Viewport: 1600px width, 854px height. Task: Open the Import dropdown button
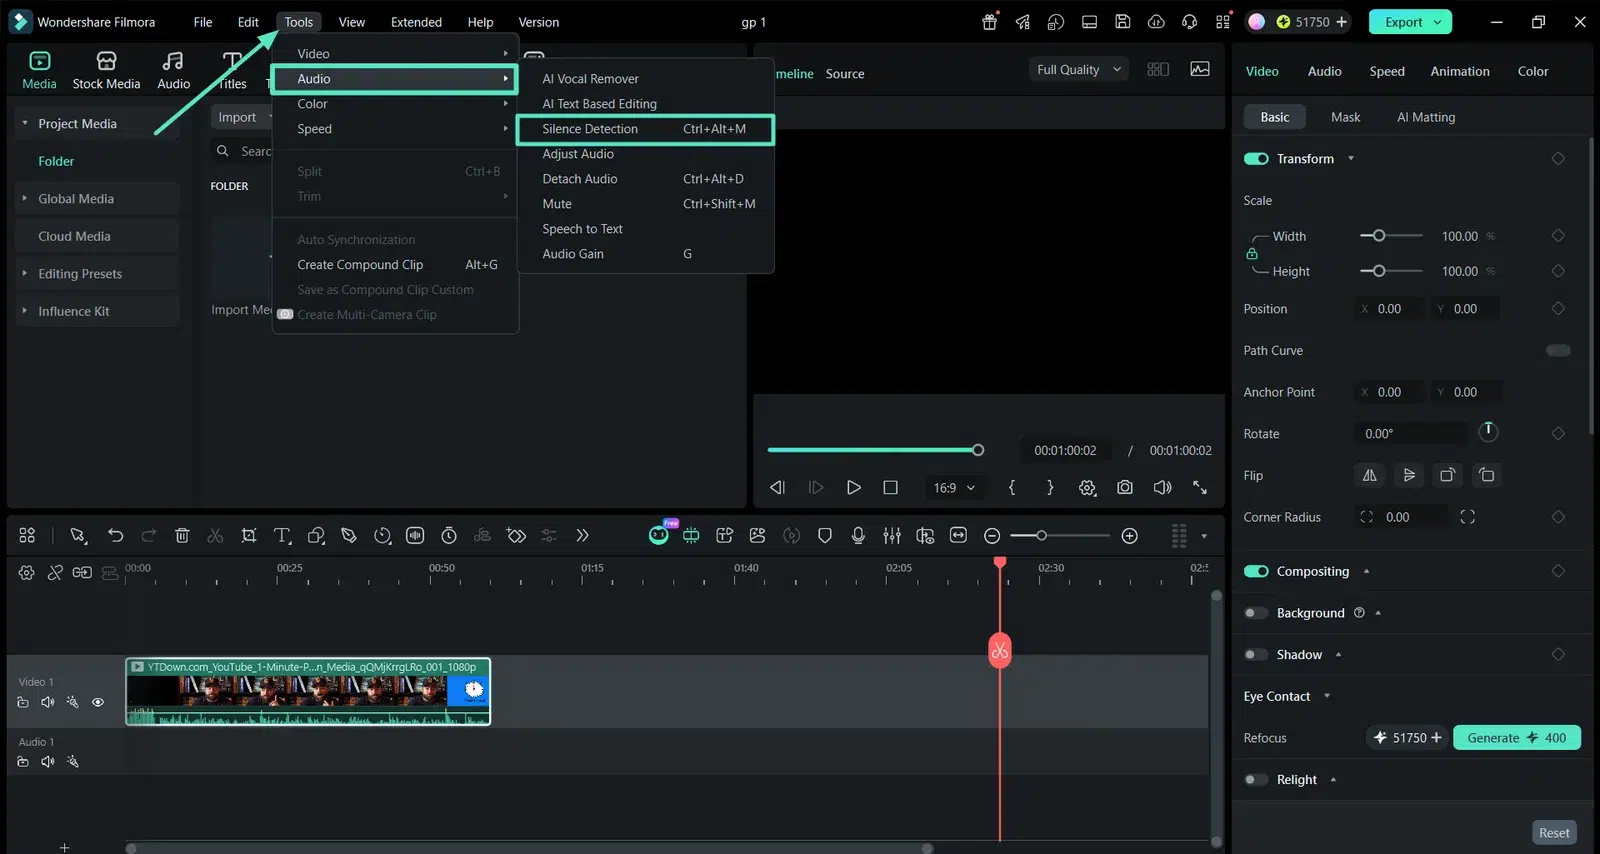(x=244, y=117)
